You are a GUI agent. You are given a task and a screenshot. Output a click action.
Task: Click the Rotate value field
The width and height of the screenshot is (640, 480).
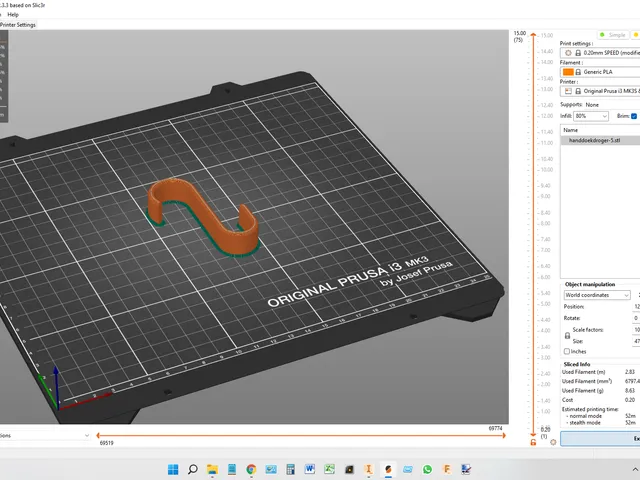coord(636,318)
